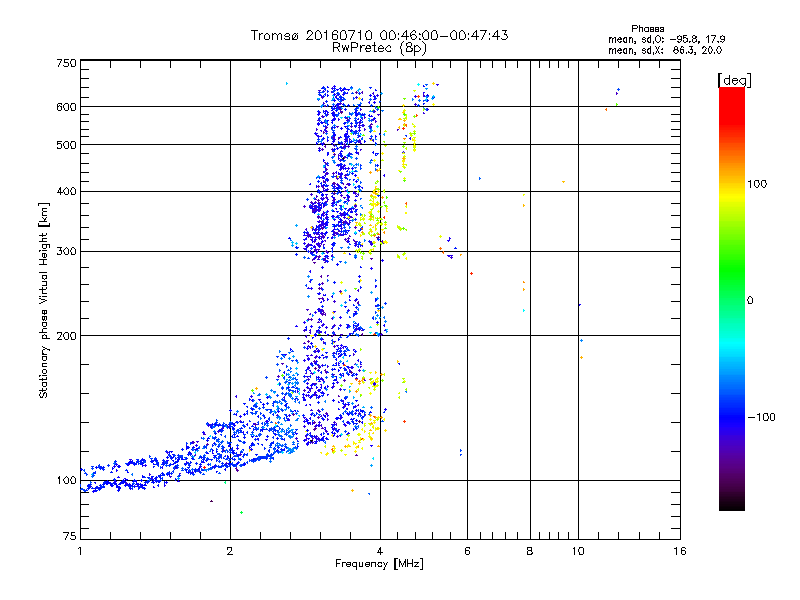
Task: Click the x-axis '6' MHz tick label
Action: [467, 551]
